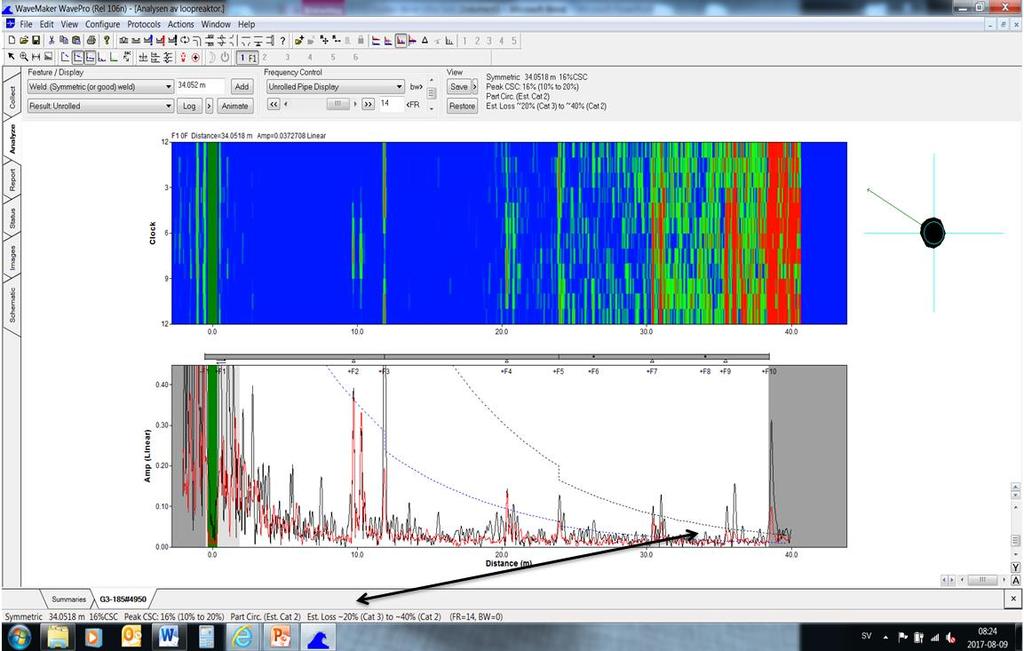Image resolution: width=1024 pixels, height=651 pixels.
Task: Open Microsoft Word from the taskbar
Action: (x=168, y=636)
